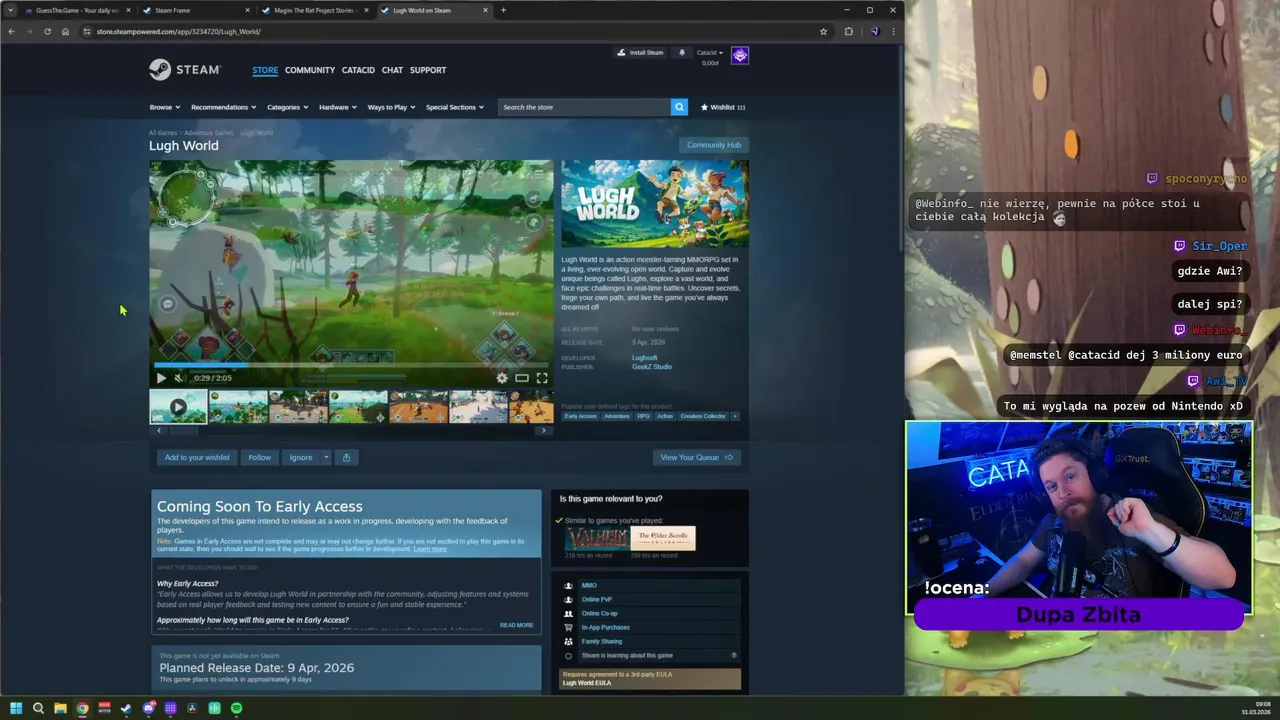The width and height of the screenshot is (1280, 720).
Task: Open the Catacid account dropdown
Action: [710, 52]
